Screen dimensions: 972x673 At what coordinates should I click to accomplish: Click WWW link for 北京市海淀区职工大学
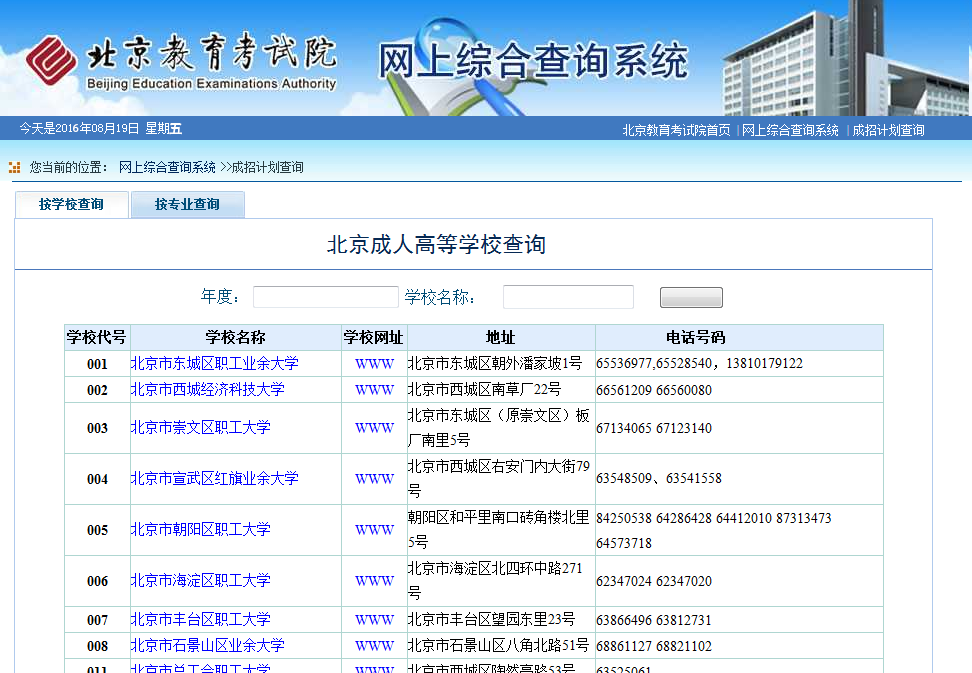point(374,580)
